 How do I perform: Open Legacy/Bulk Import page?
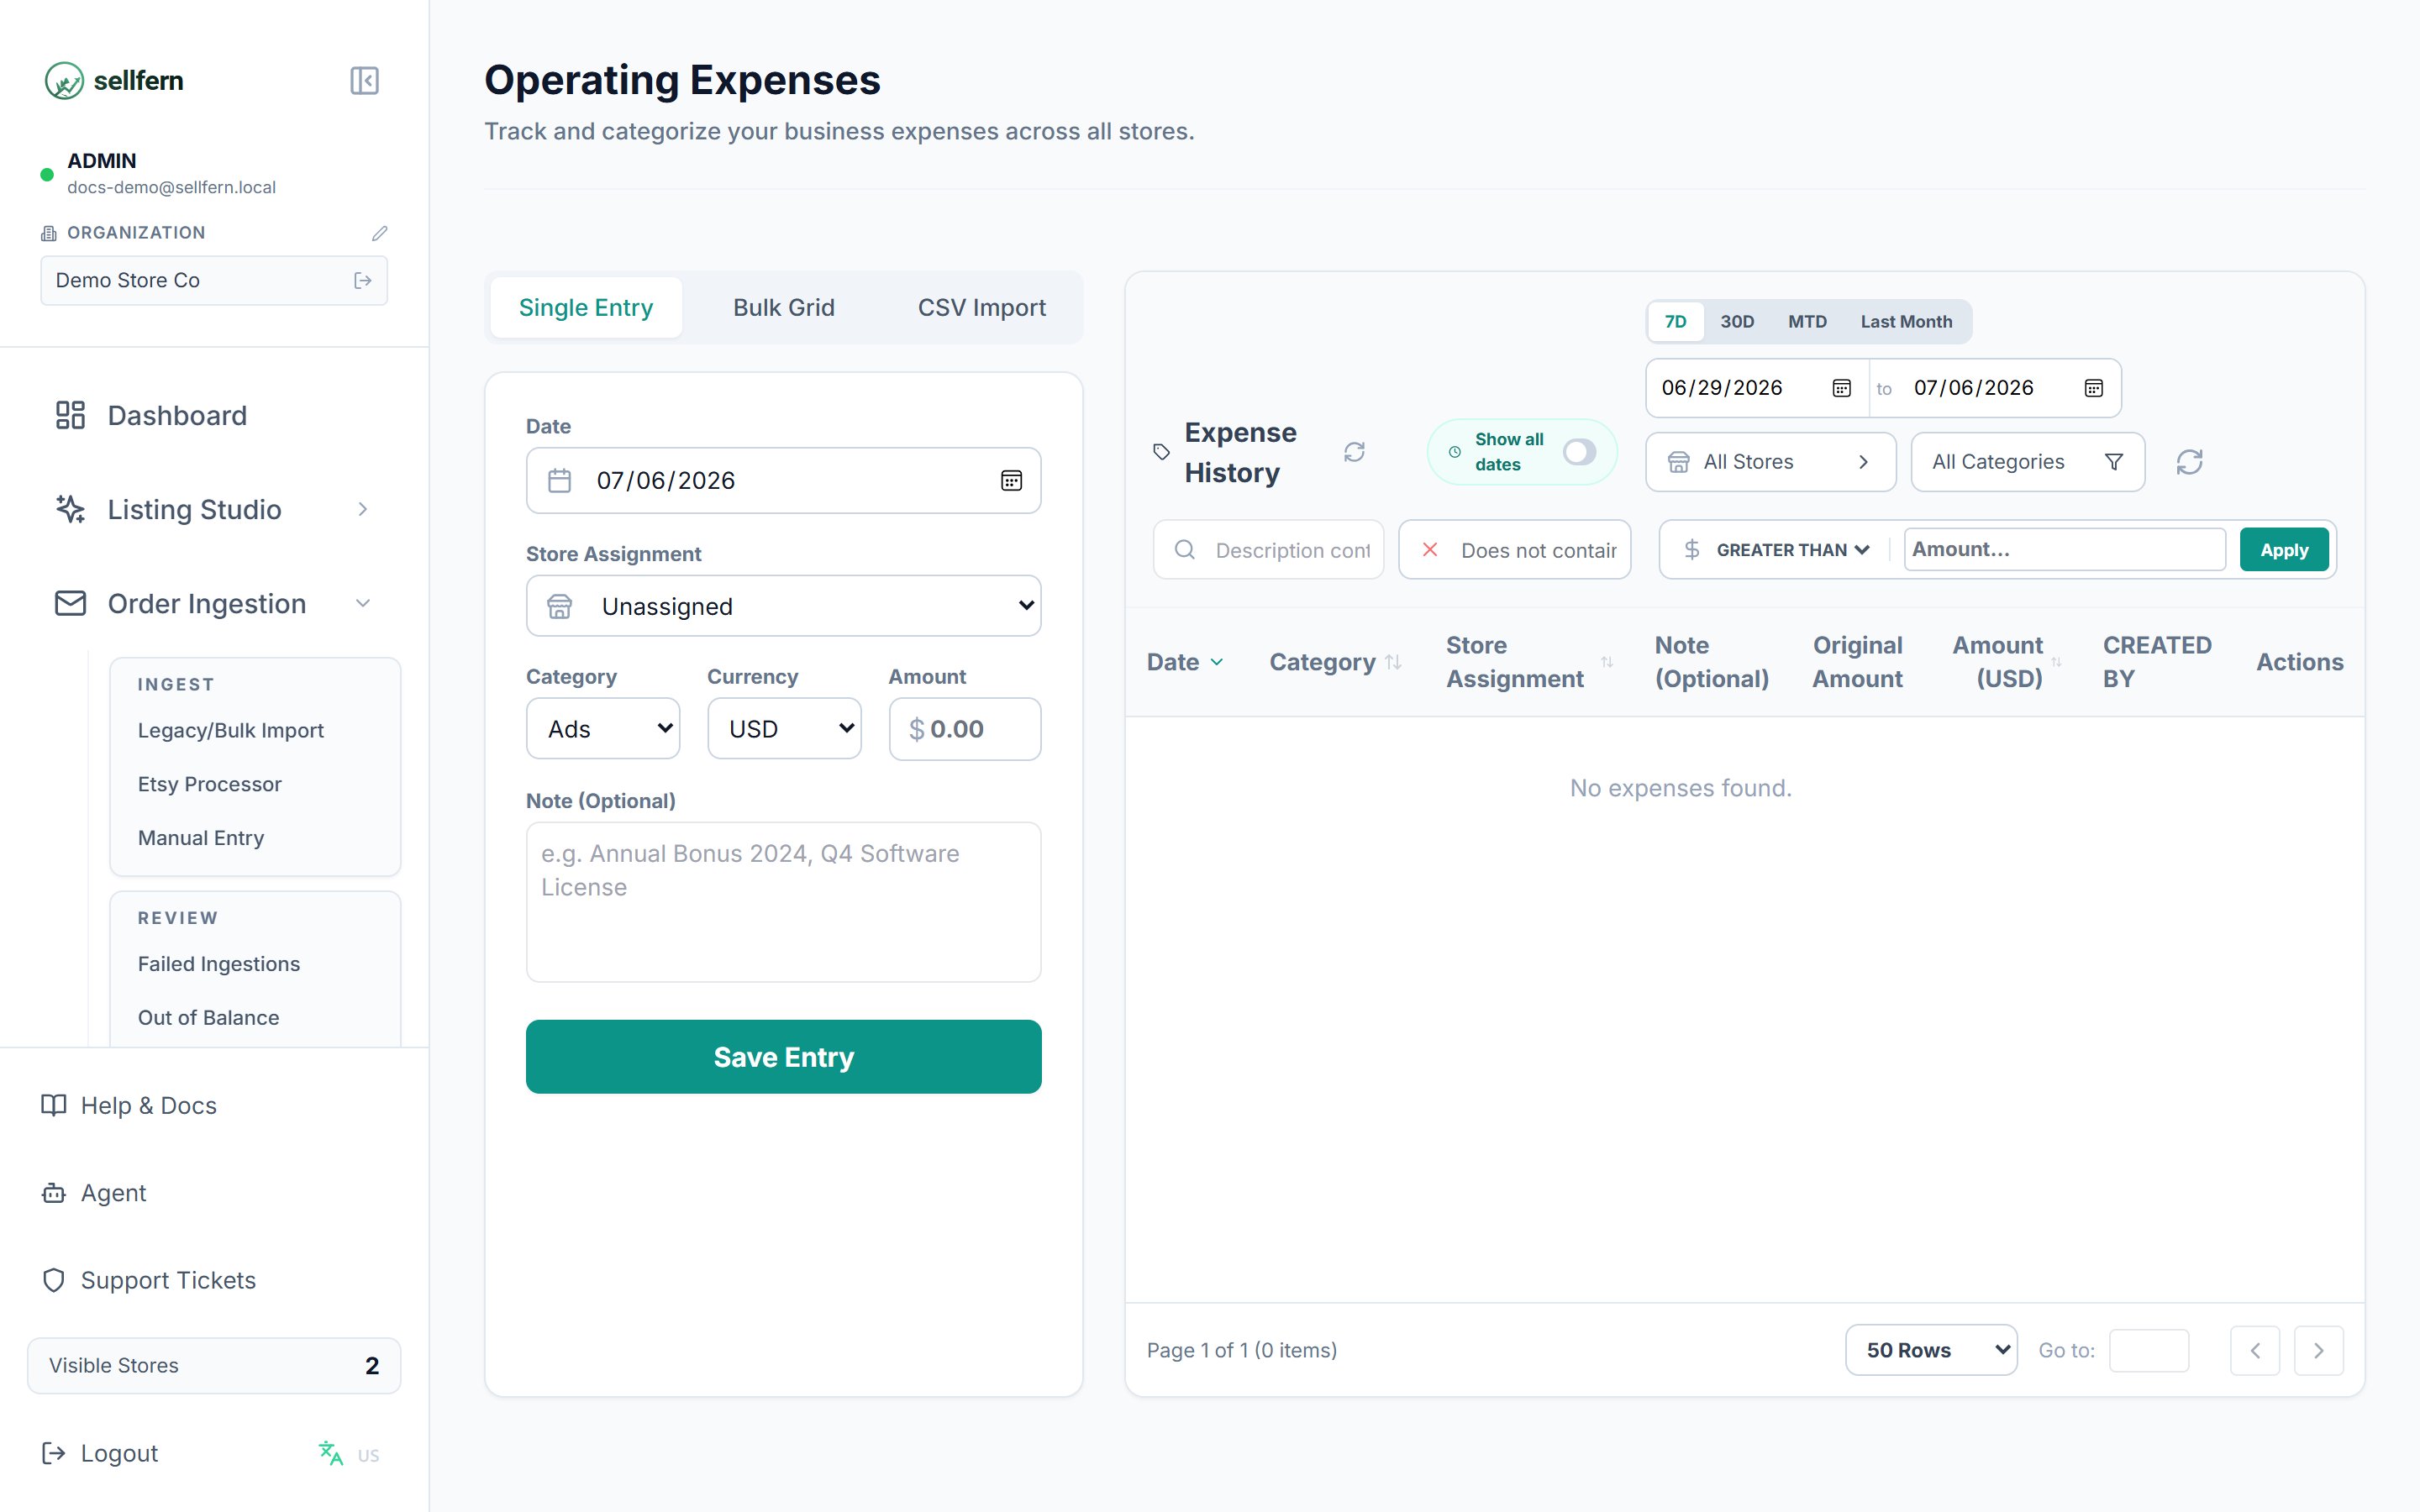(x=231, y=731)
